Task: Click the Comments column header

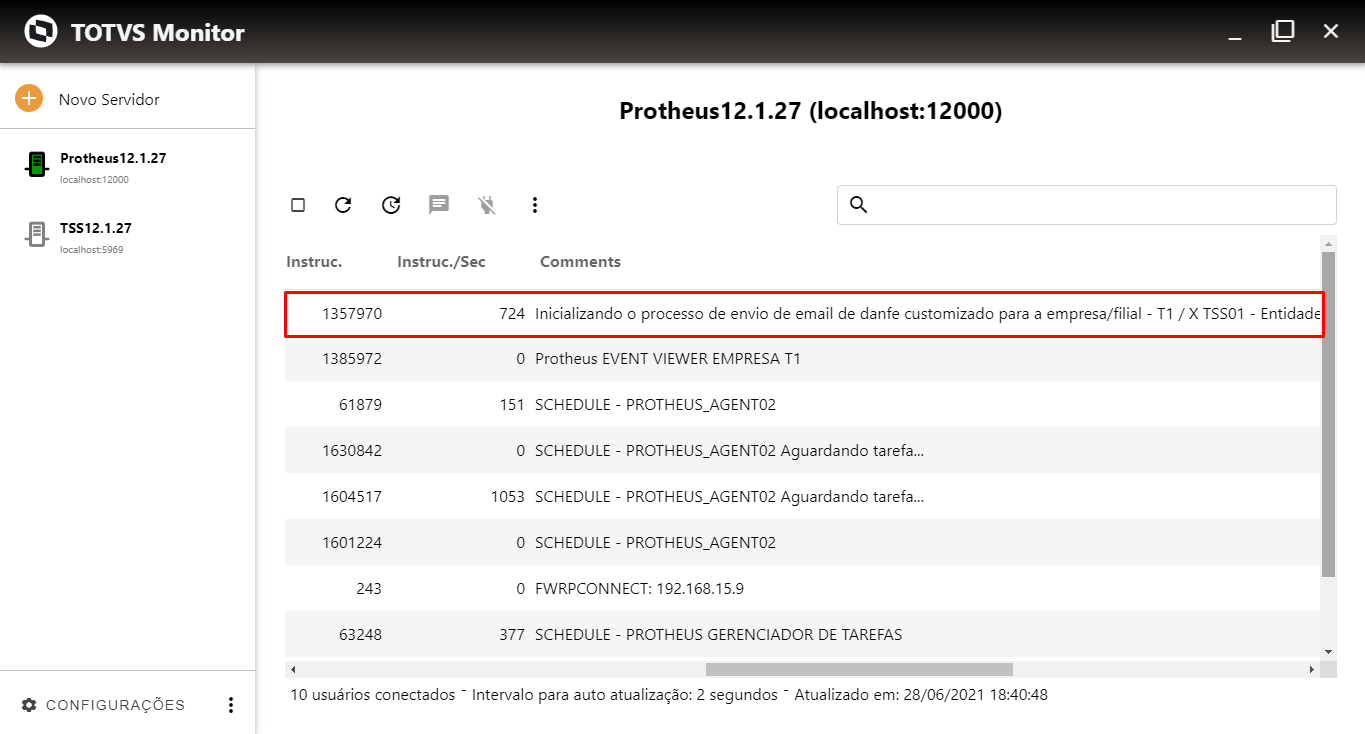Action: coord(580,262)
